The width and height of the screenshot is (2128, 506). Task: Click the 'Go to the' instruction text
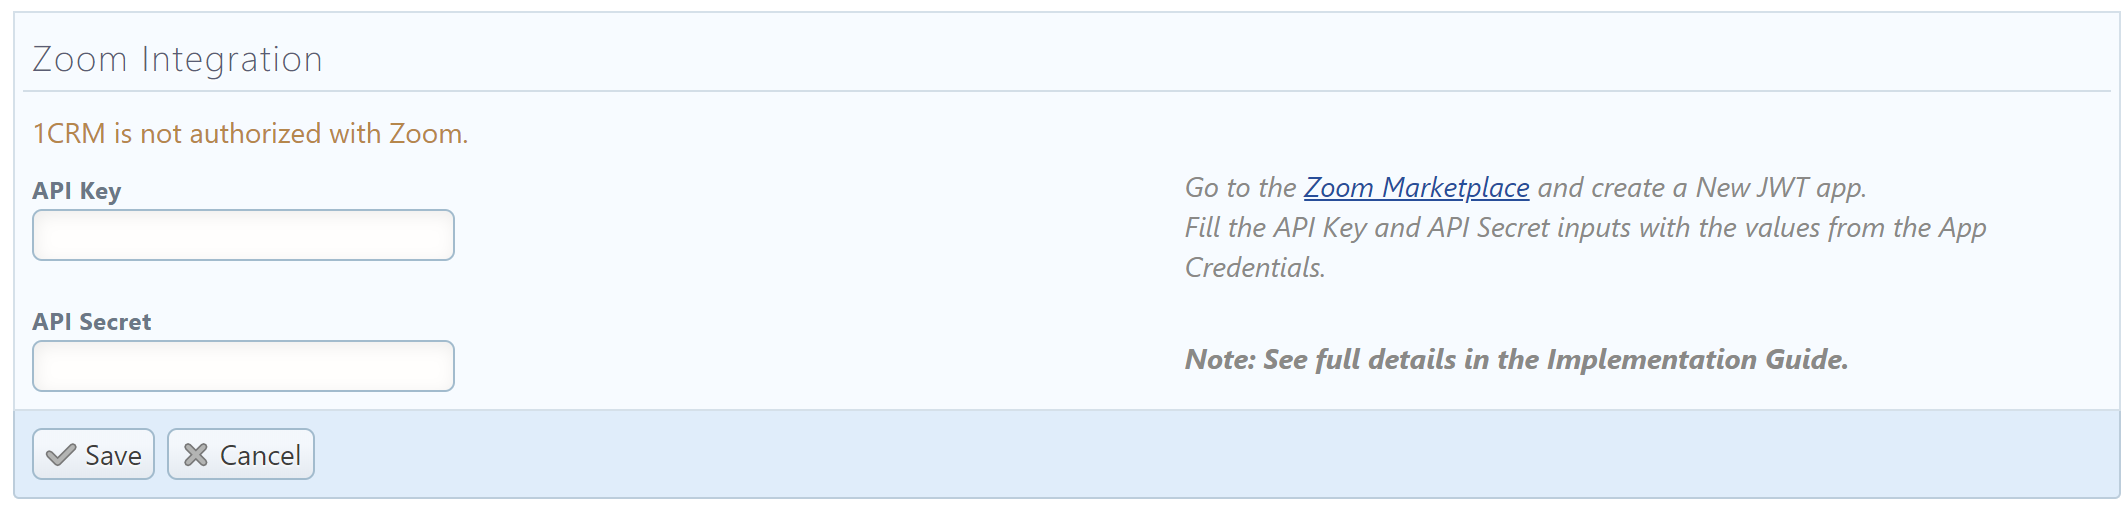pos(1240,188)
